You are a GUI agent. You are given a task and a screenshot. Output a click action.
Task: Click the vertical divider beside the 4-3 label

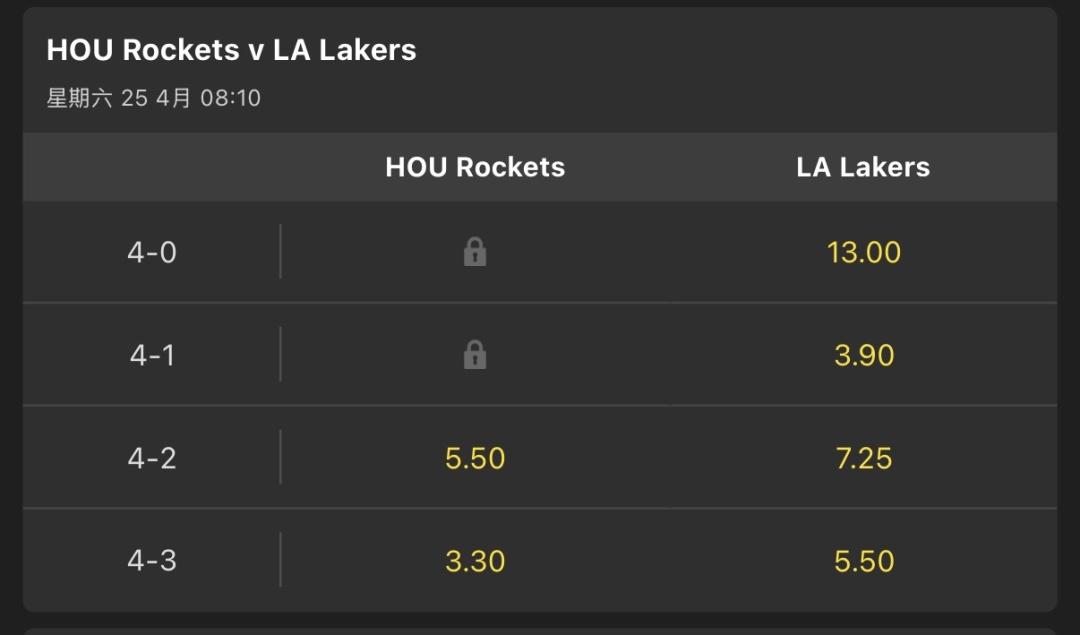tap(280, 561)
